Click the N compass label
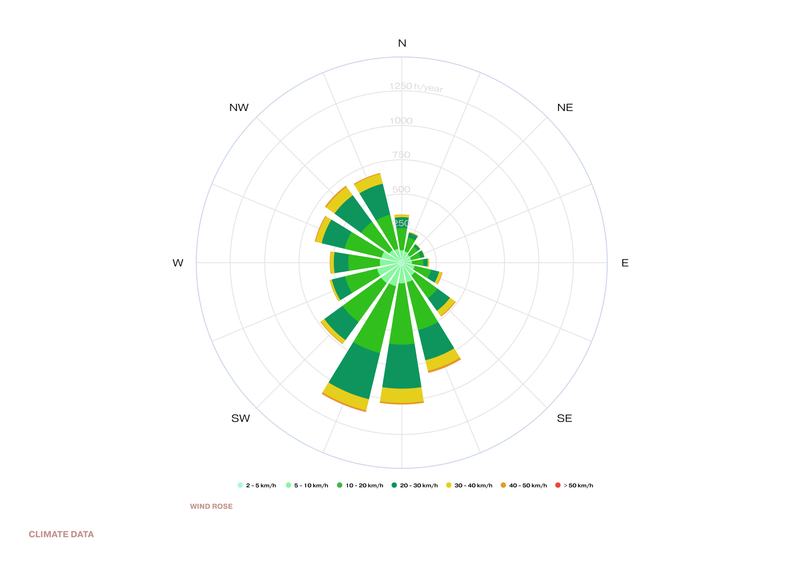The width and height of the screenshot is (804, 569). point(402,43)
